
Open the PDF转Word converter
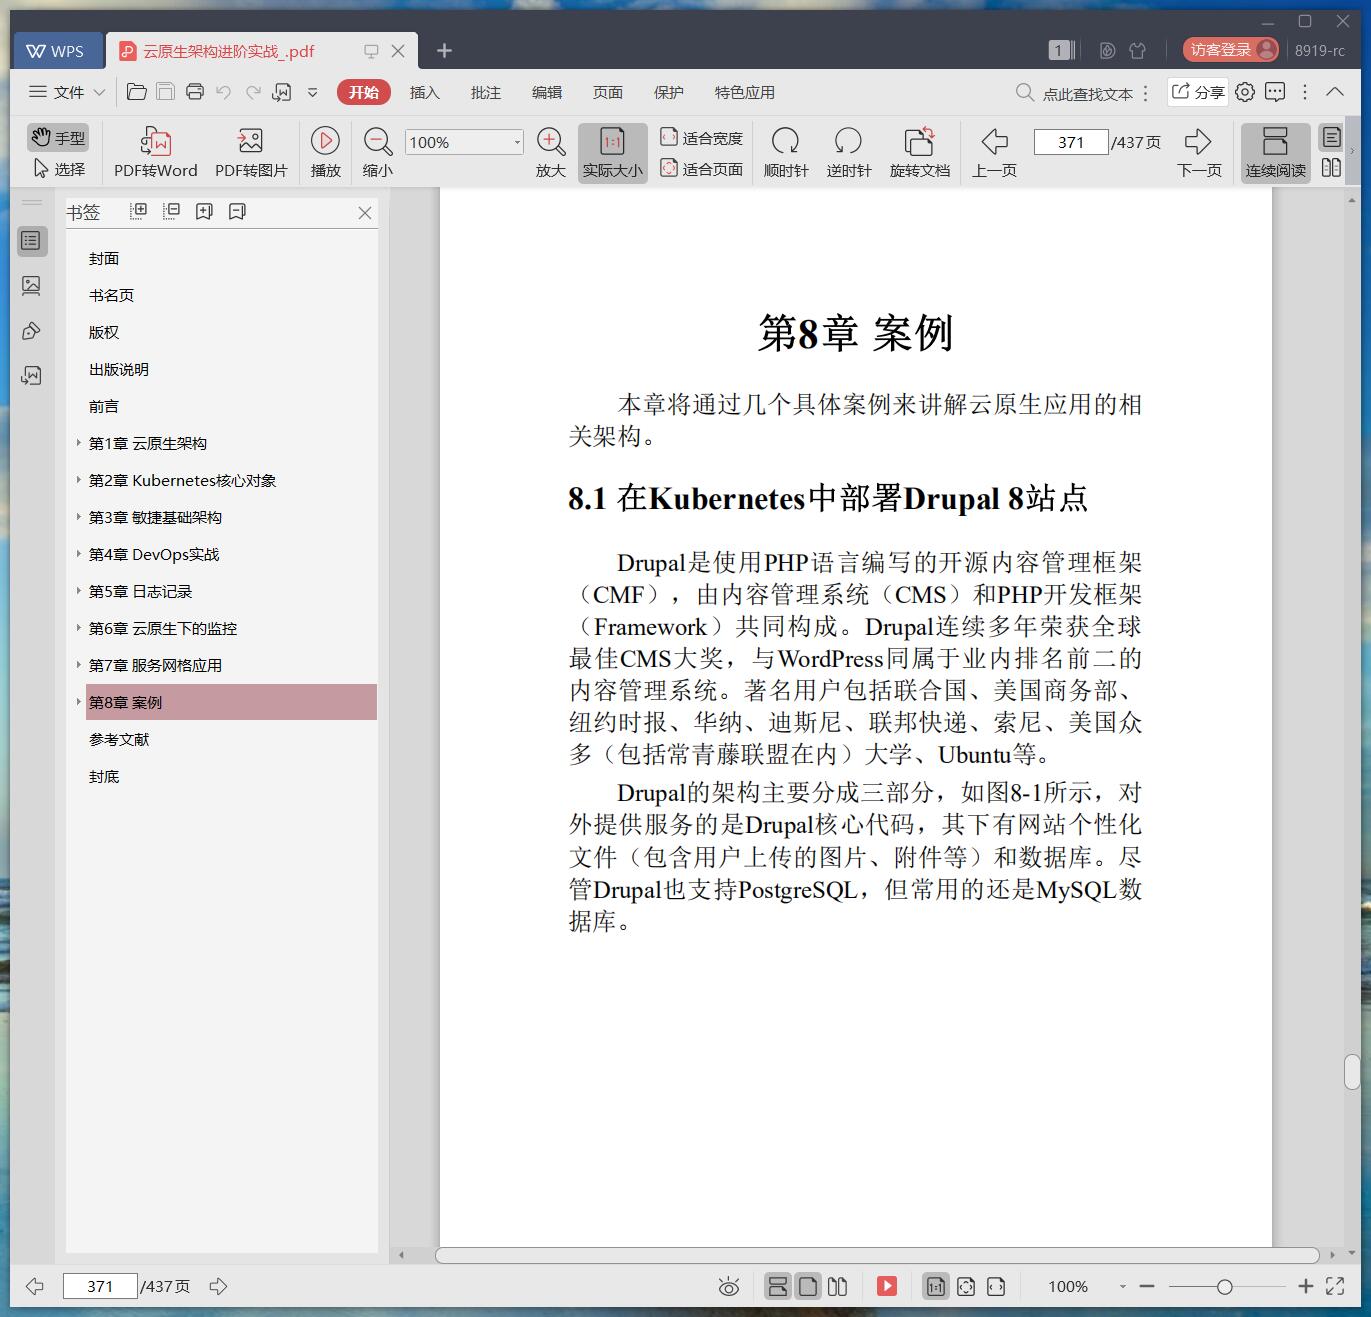(155, 152)
